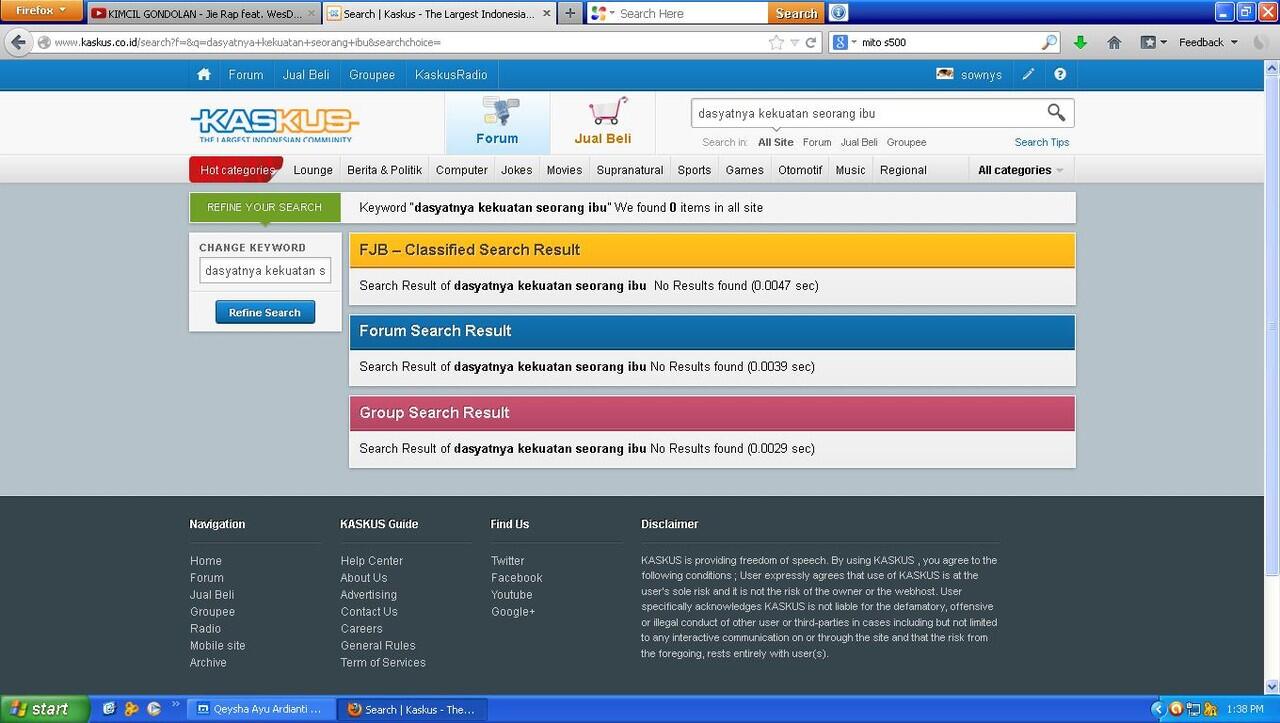
Task: Open the Twitter footer link
Action: pyautogui.click(x=508, y=561)
